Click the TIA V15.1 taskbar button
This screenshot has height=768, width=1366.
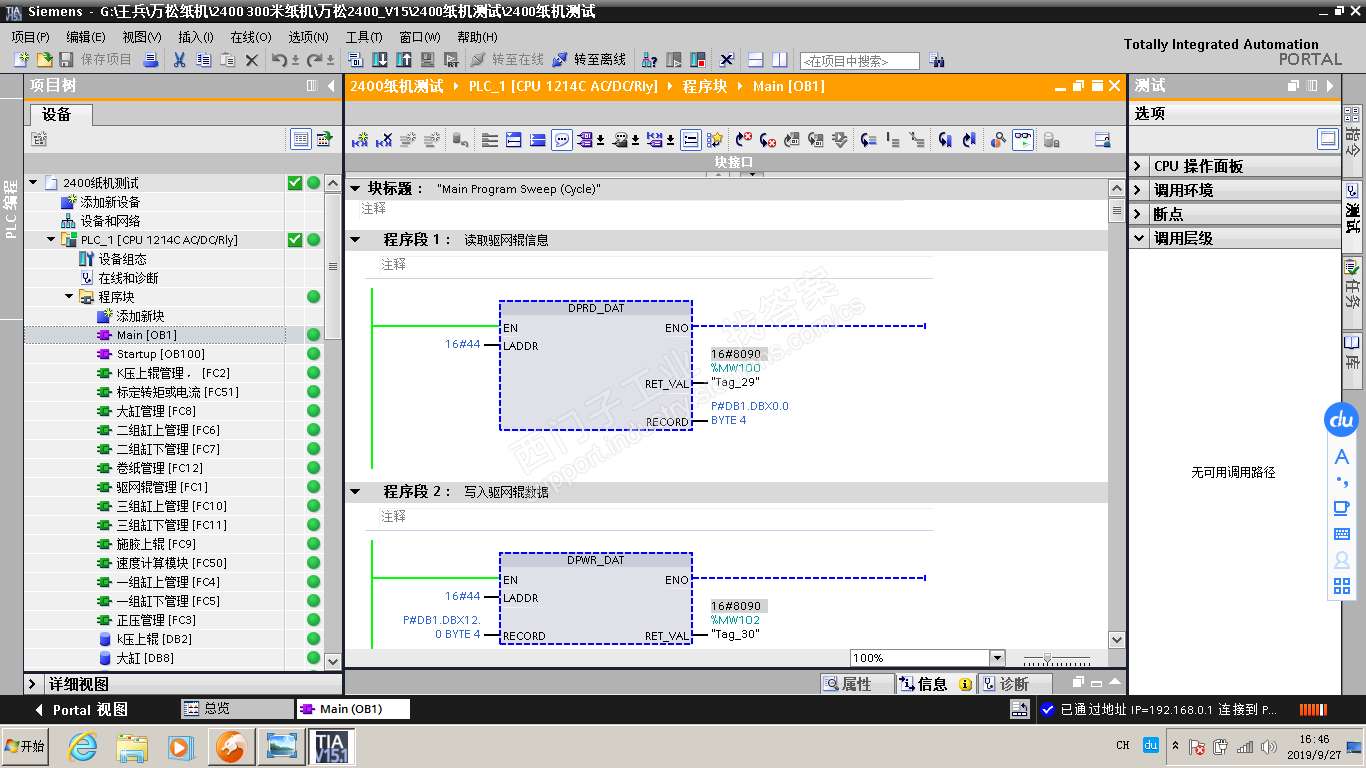(330, 746)
